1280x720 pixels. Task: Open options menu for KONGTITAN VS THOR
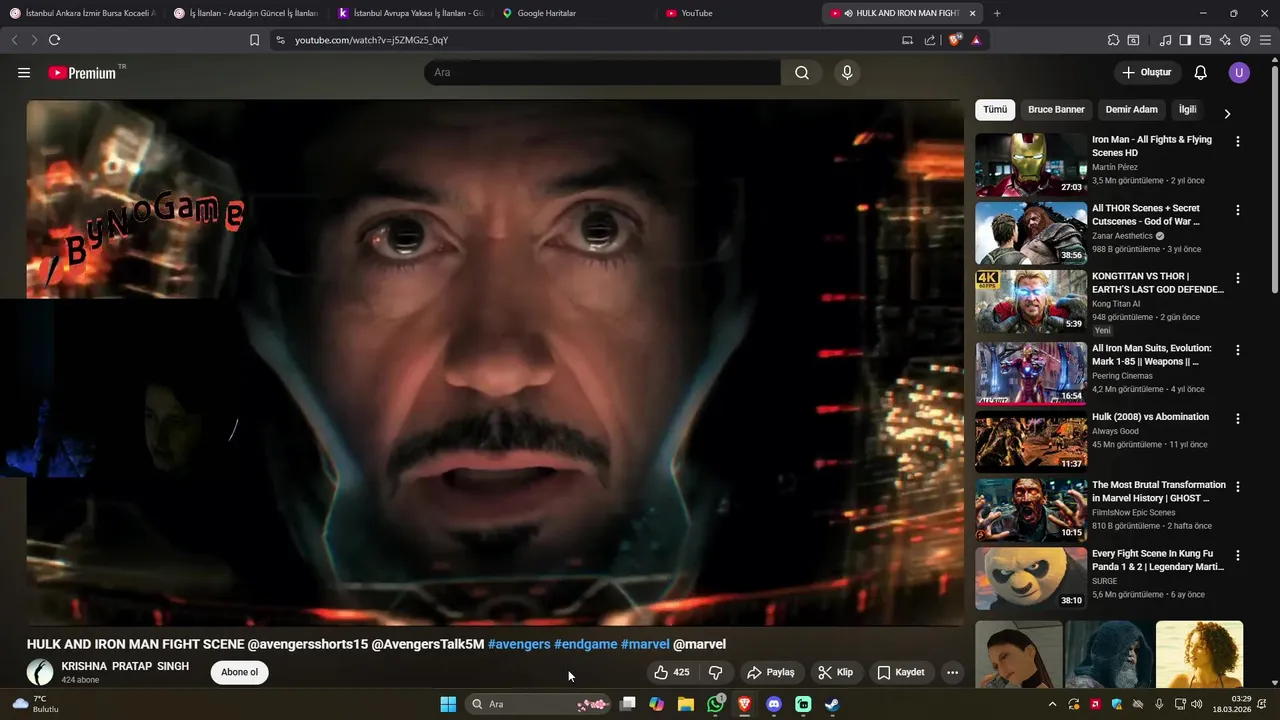[x=1238, y=278]
